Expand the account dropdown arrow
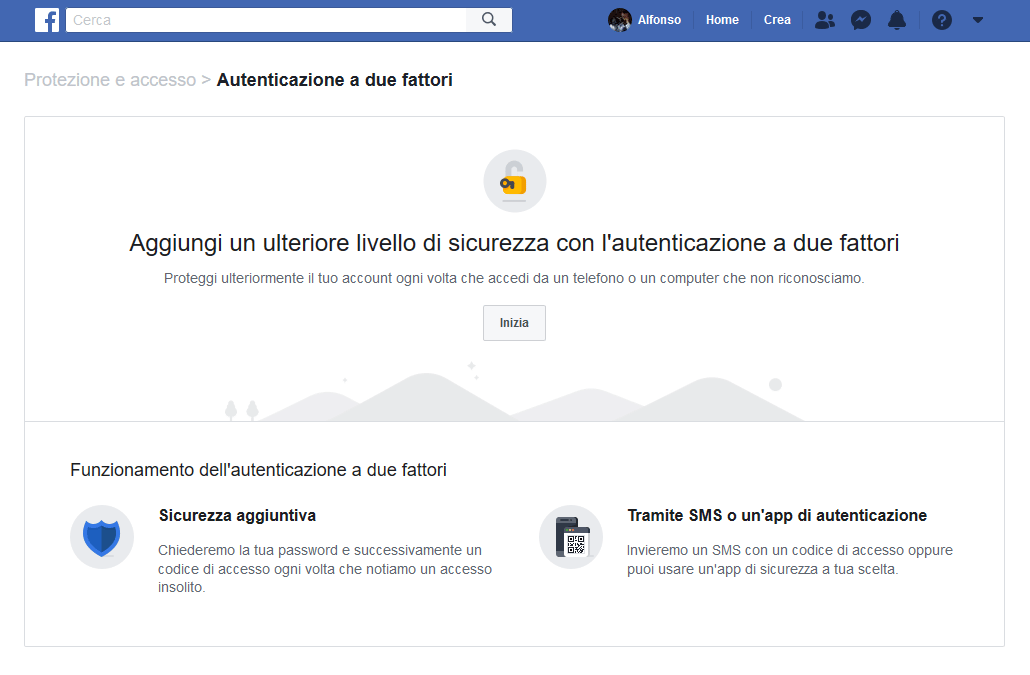This screenshot has width=1030, height=675. tap(978, 20)
